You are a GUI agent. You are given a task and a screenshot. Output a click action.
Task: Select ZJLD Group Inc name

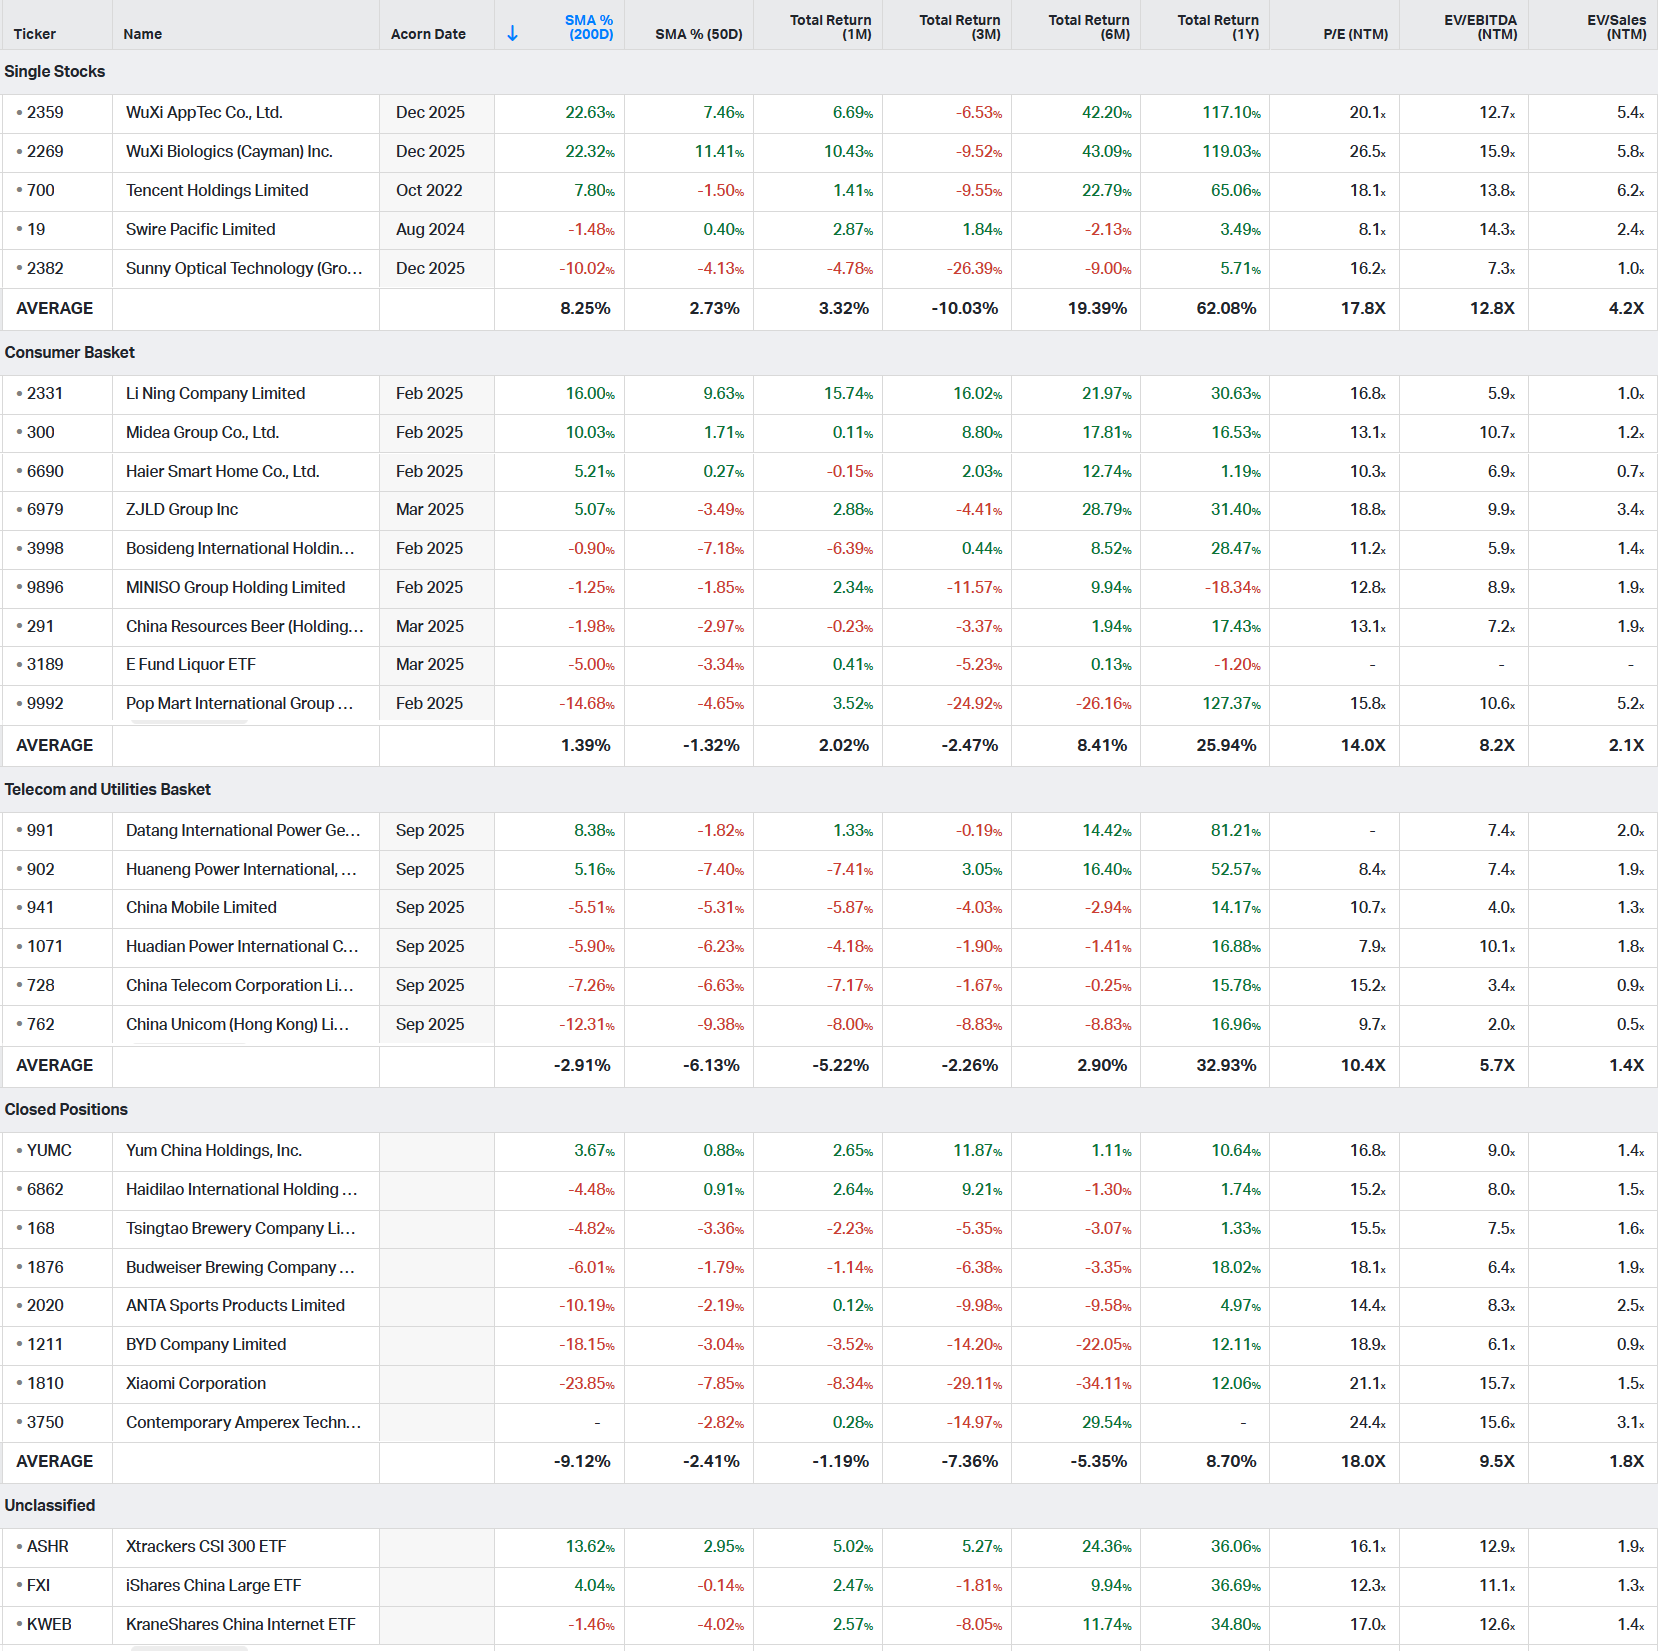click(x=182, y=510)
